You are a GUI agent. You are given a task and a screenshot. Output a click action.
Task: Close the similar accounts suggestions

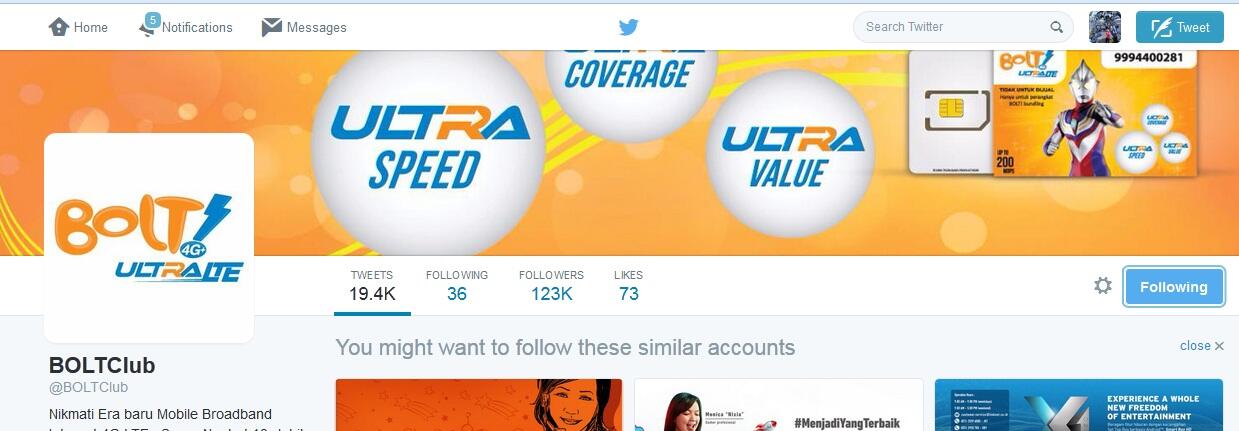click(x=1201, y=346)
